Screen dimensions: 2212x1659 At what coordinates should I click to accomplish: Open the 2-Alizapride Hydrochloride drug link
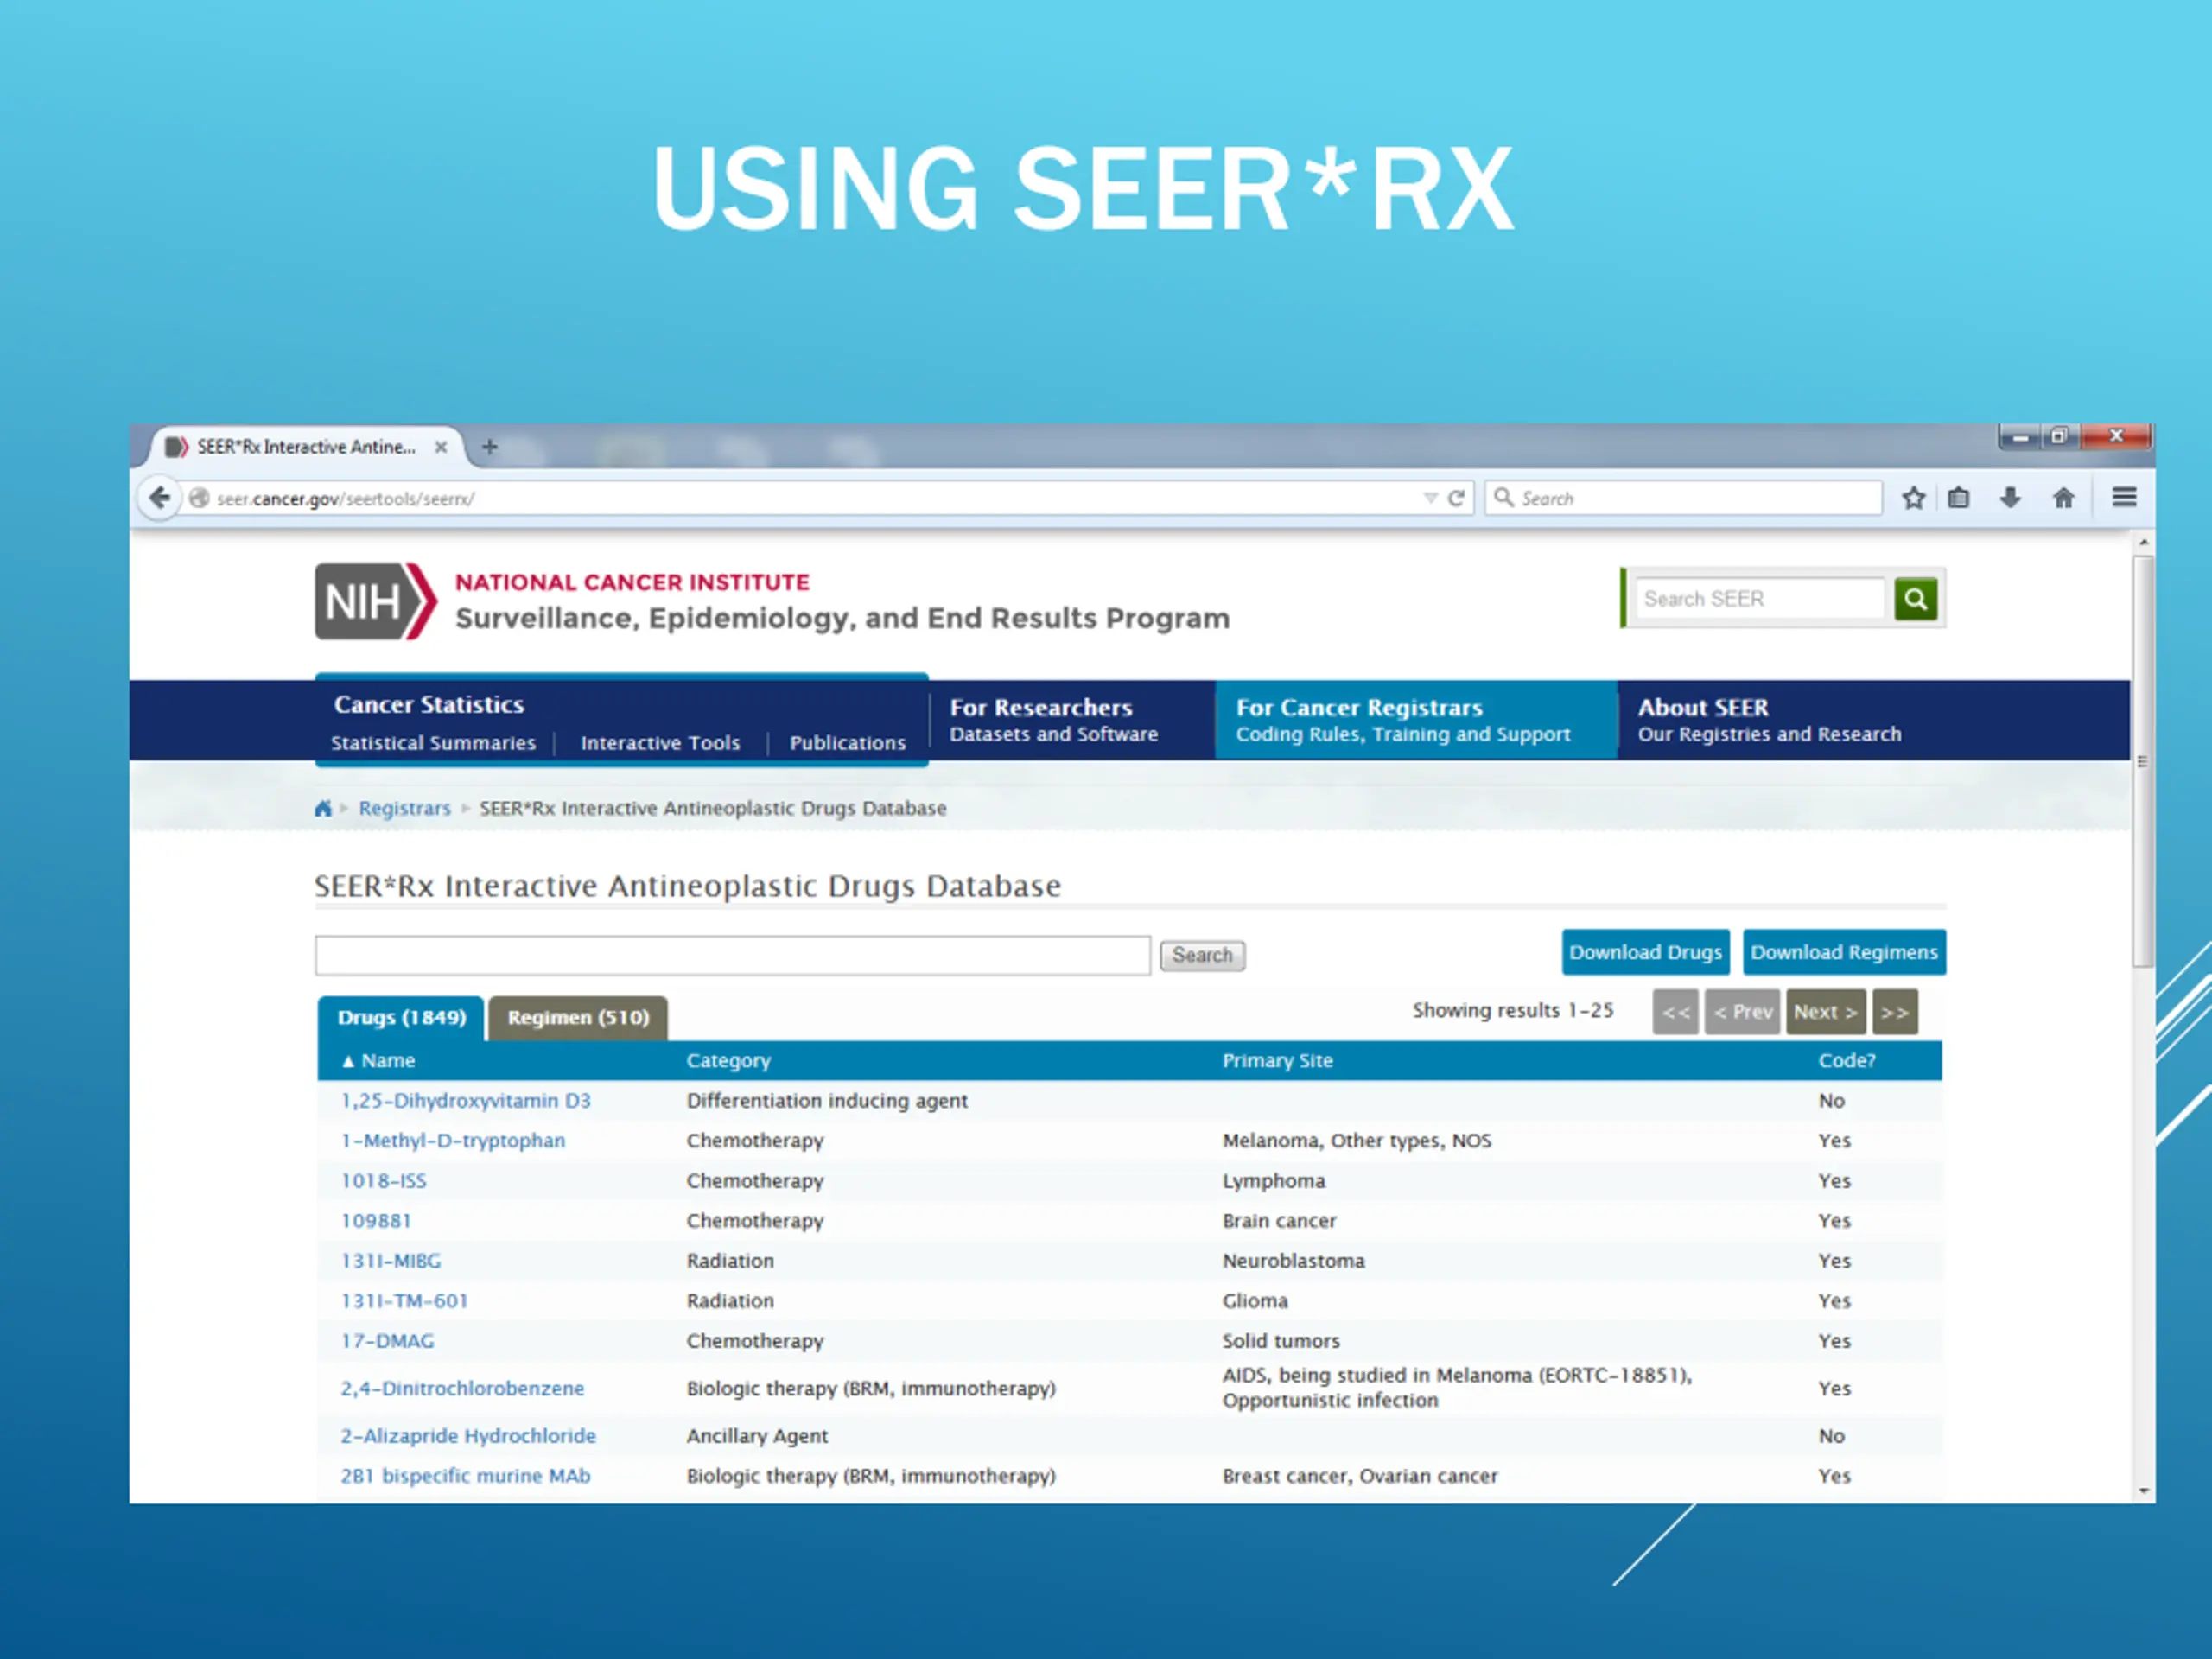[x=468, y=1436]
